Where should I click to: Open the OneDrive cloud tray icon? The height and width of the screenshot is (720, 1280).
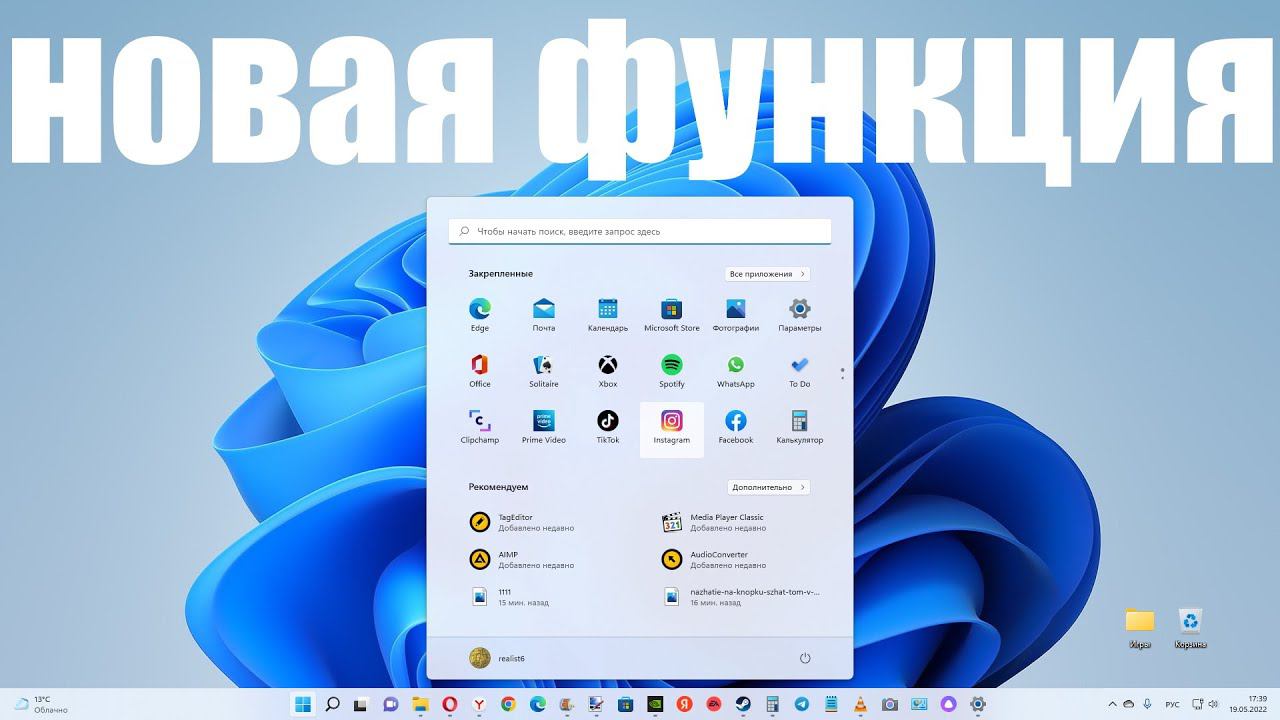coord(1129,704)
